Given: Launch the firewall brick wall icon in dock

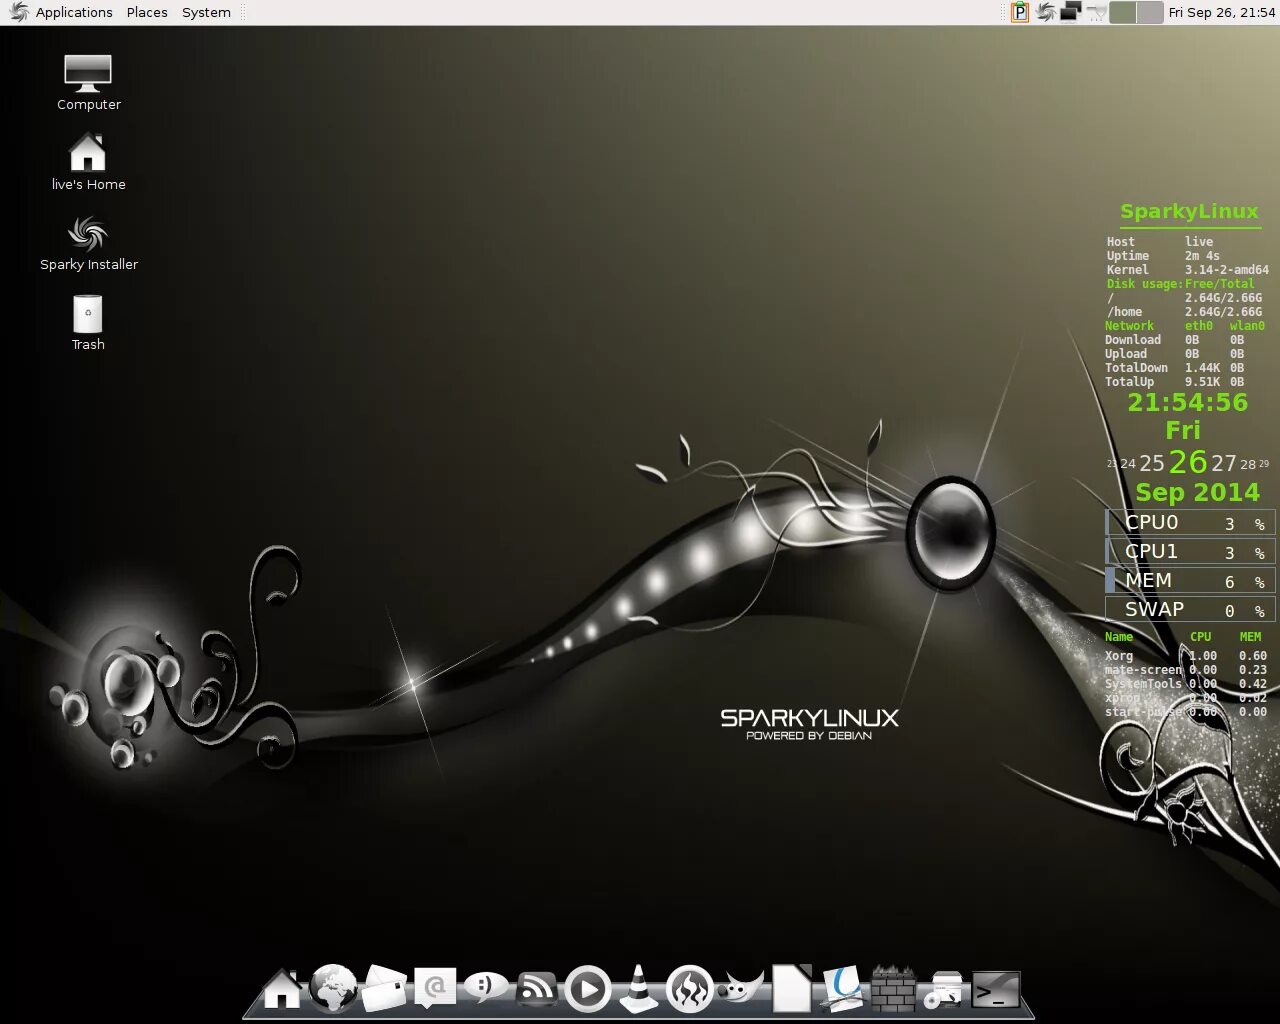Looking at the screenshot, I should point(893,989).
